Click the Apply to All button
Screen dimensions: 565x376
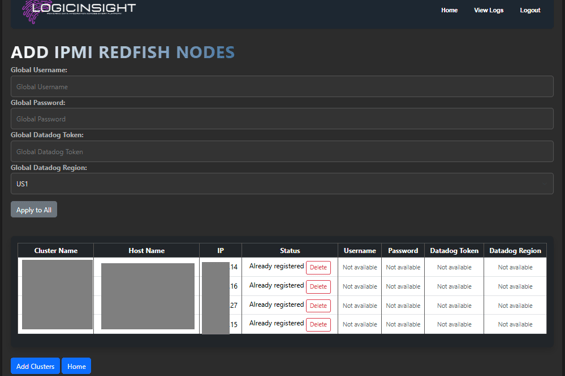tap(34, 209)
